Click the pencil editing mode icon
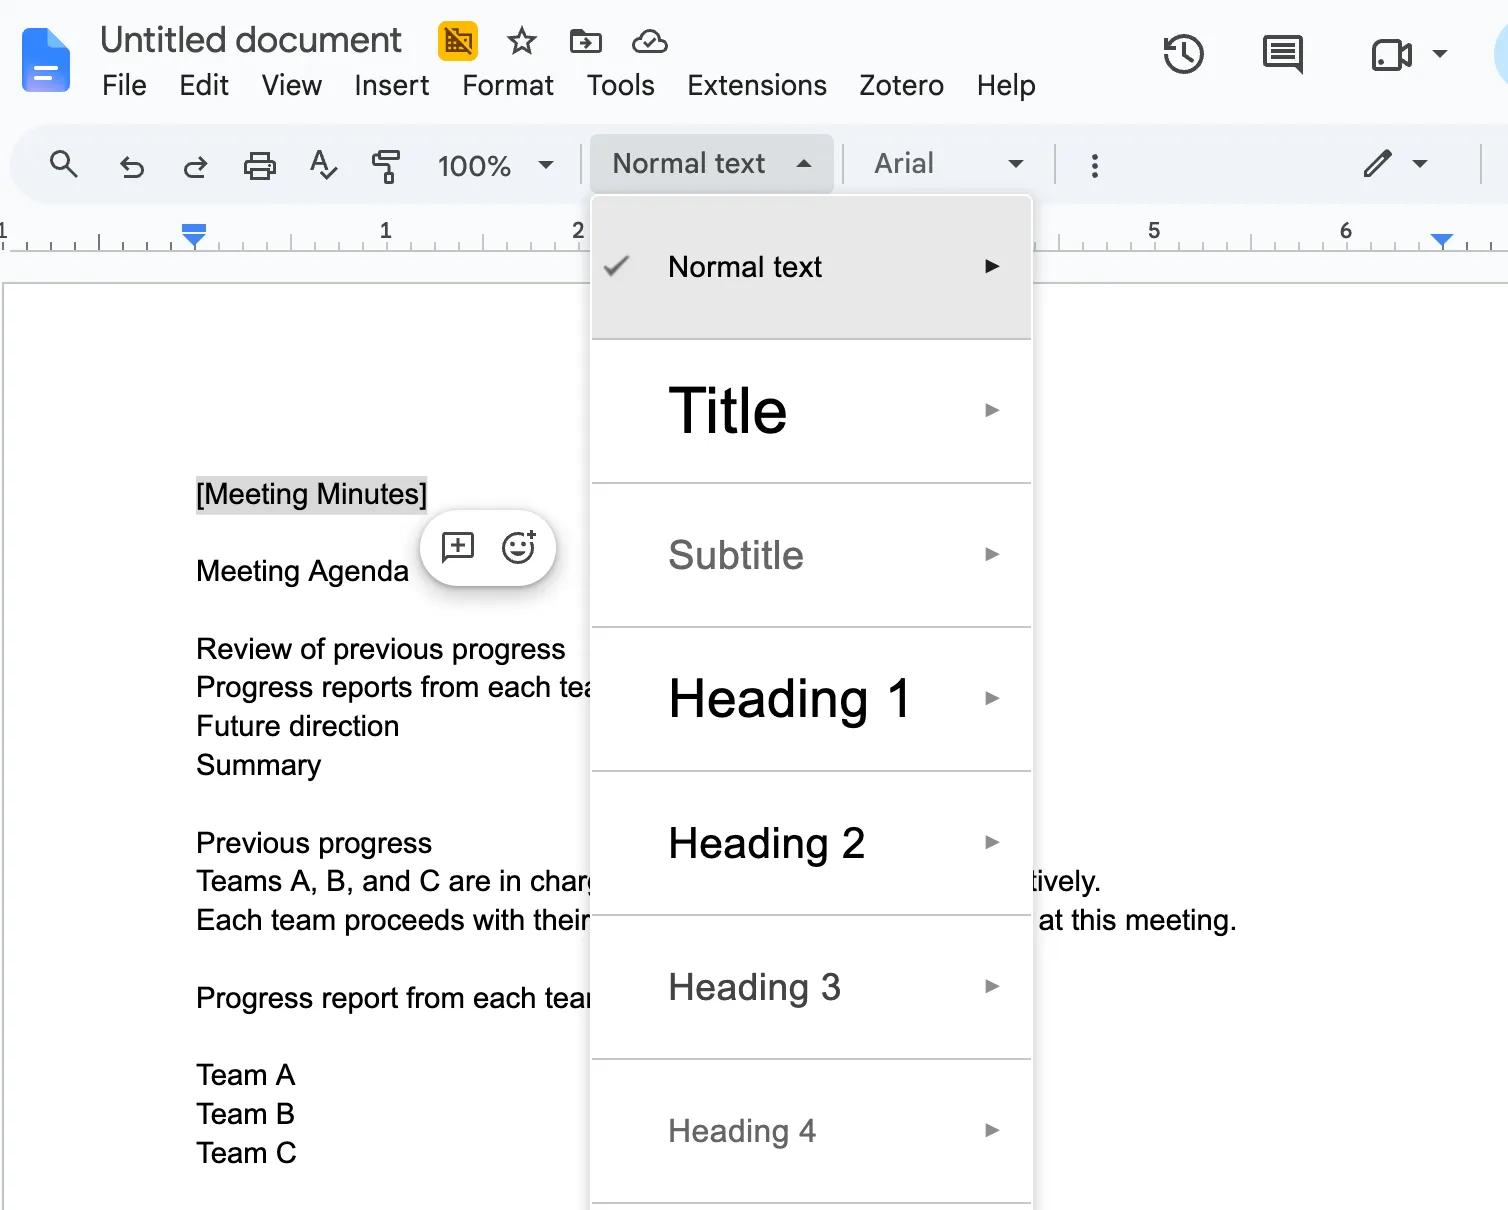The image size is (1508, 1210). point(1378,163)
